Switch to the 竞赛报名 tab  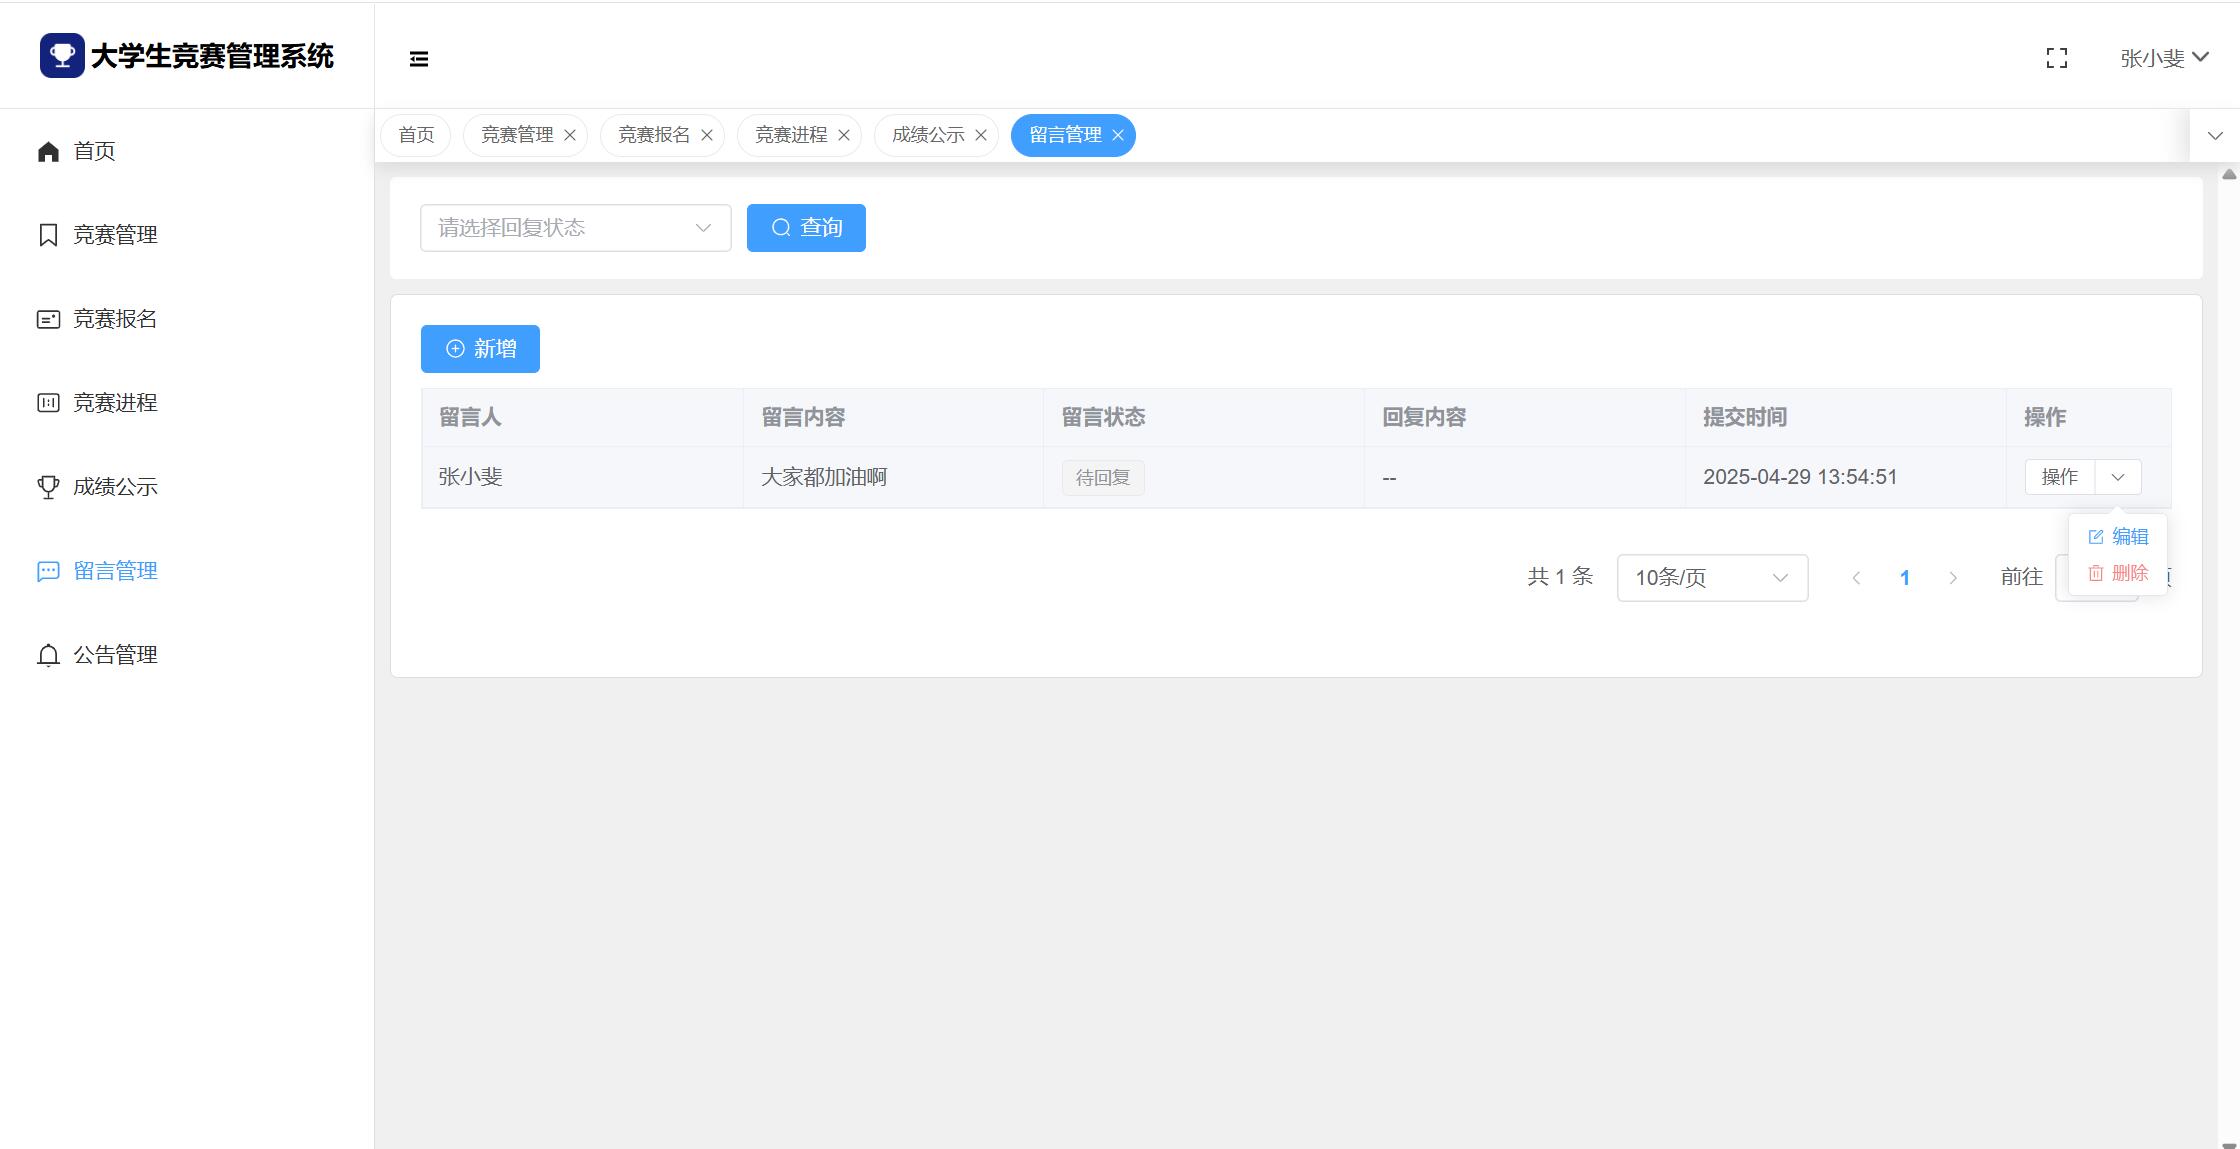(653, 135)
